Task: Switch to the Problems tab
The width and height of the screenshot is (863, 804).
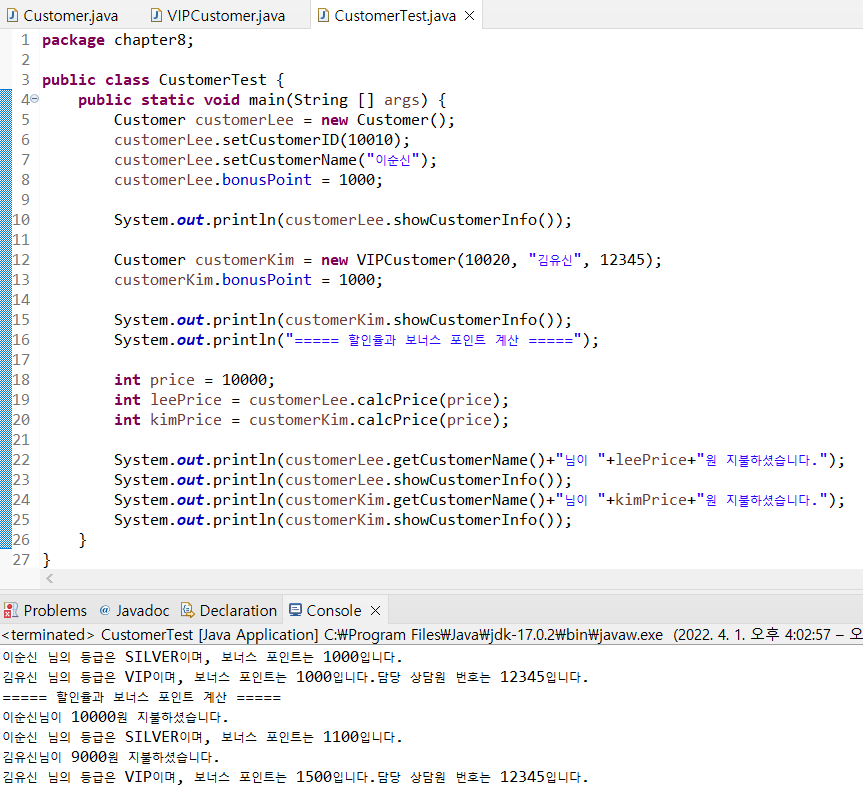Action: point(55,610)
